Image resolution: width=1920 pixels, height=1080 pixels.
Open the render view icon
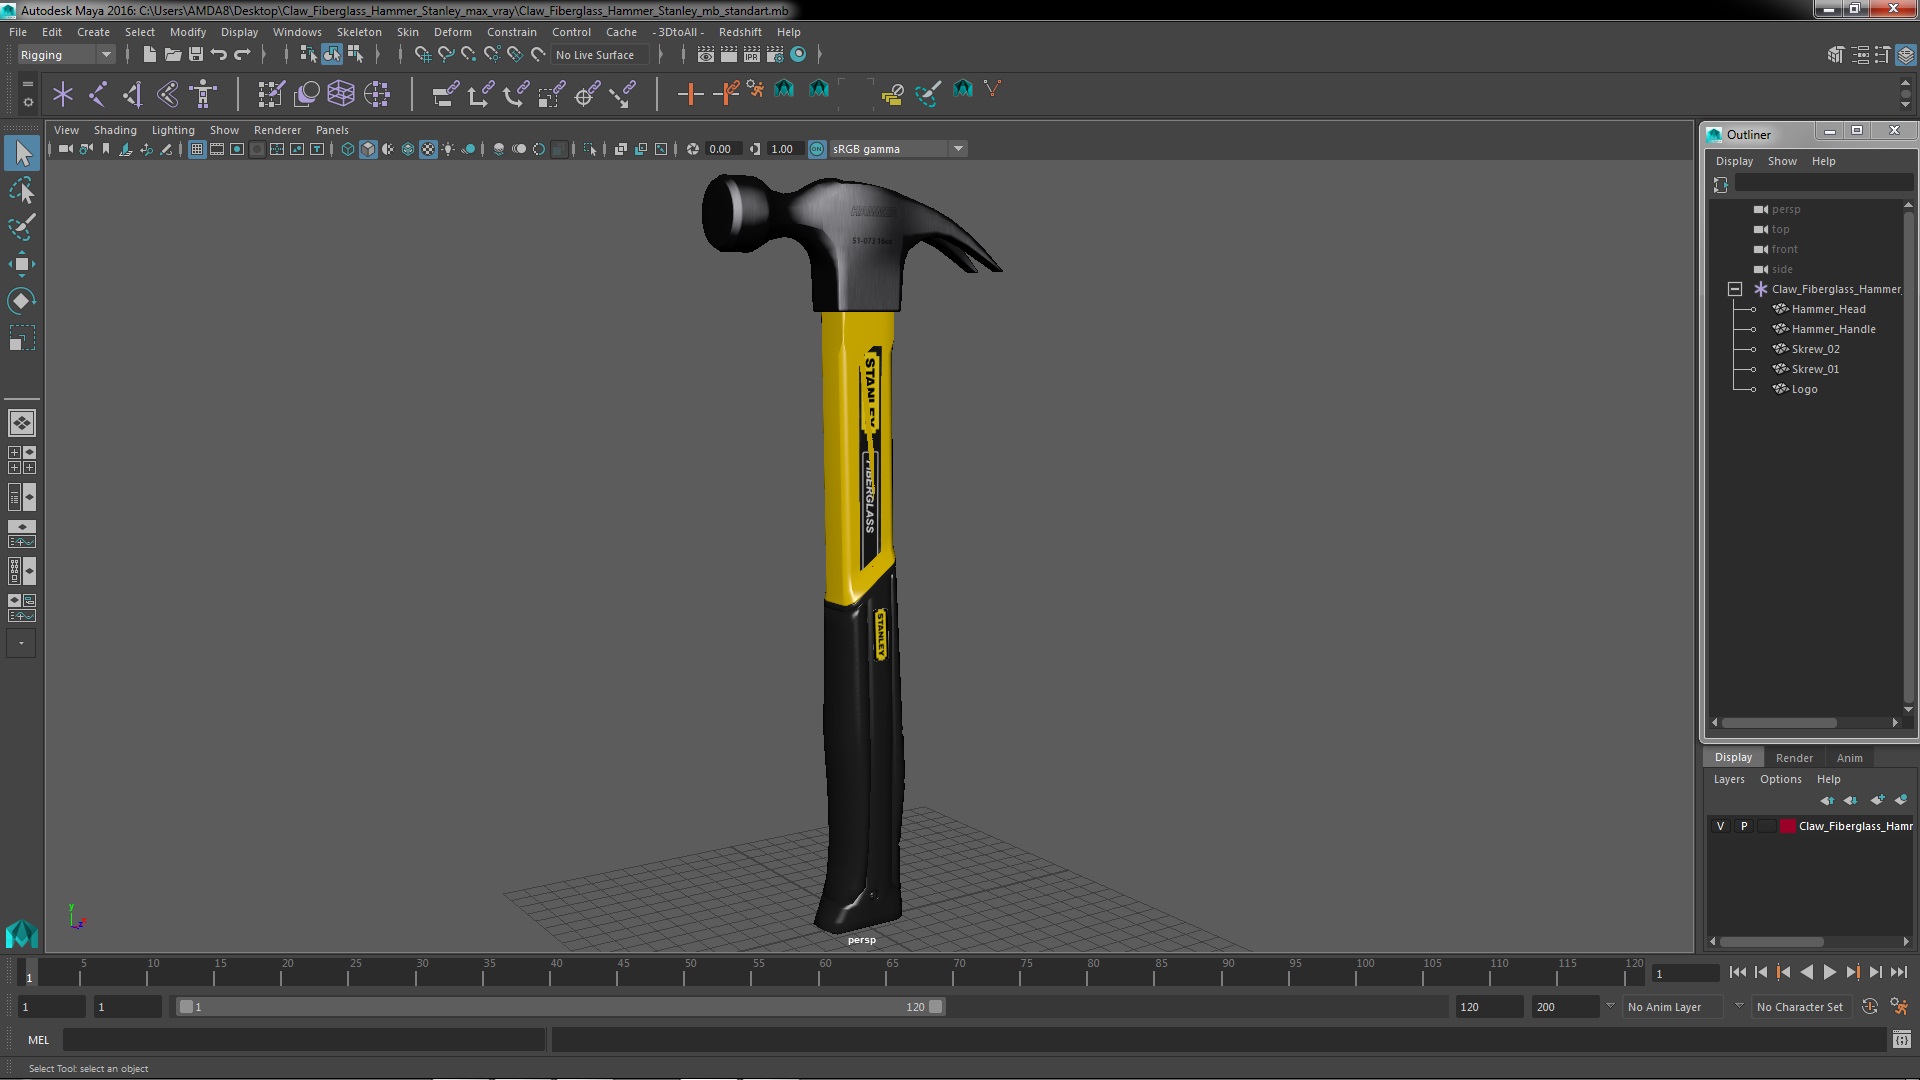705,54
